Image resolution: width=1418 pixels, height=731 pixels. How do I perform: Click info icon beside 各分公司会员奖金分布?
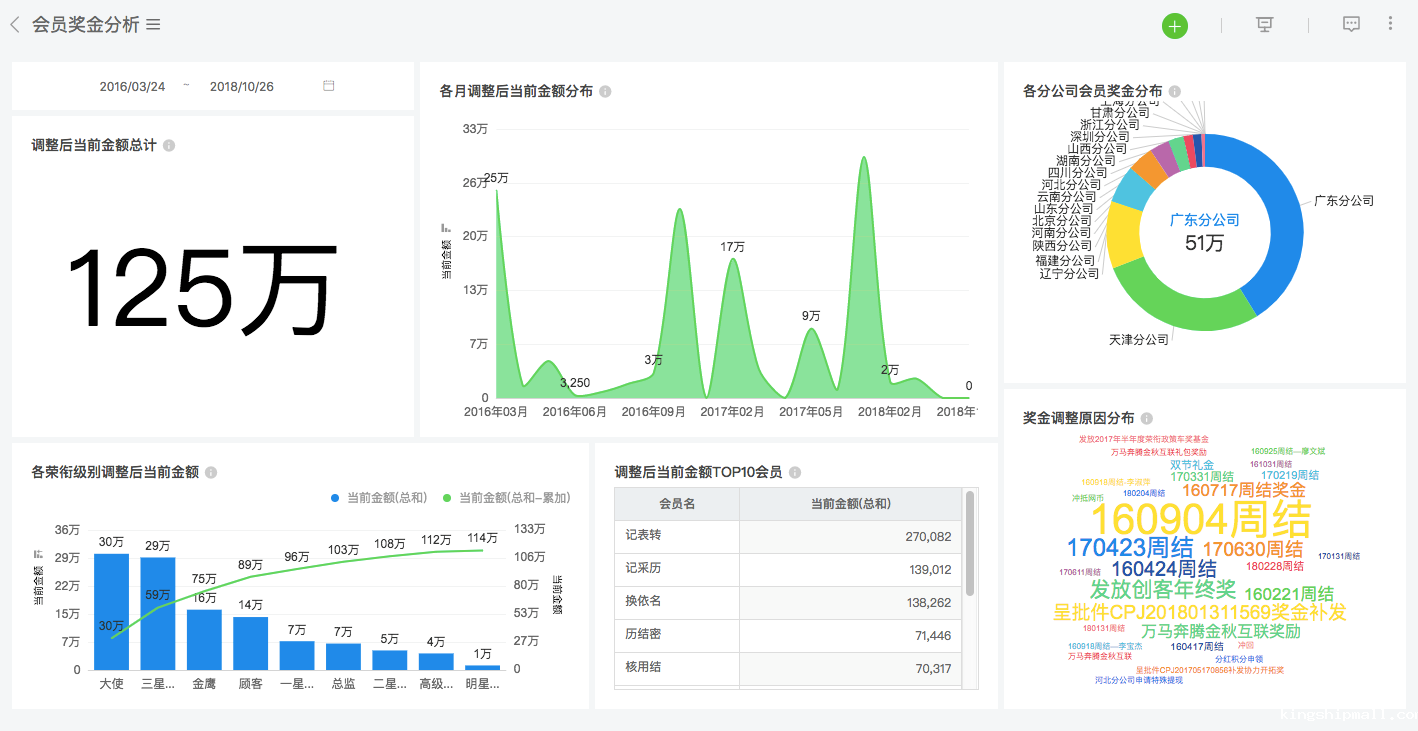click(1174, 92)
